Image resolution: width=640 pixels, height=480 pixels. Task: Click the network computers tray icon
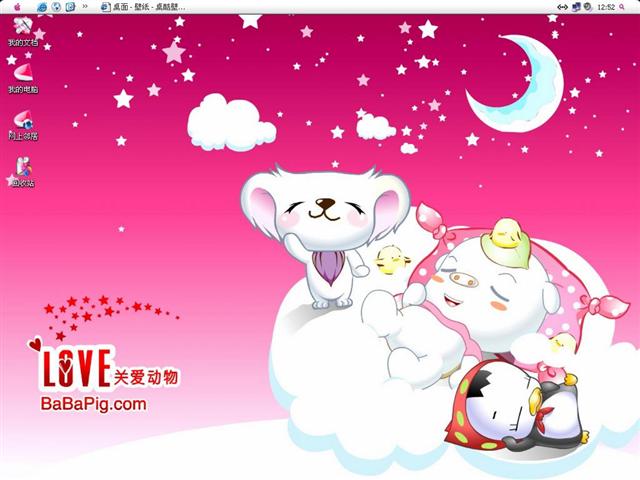coord(576,7)
